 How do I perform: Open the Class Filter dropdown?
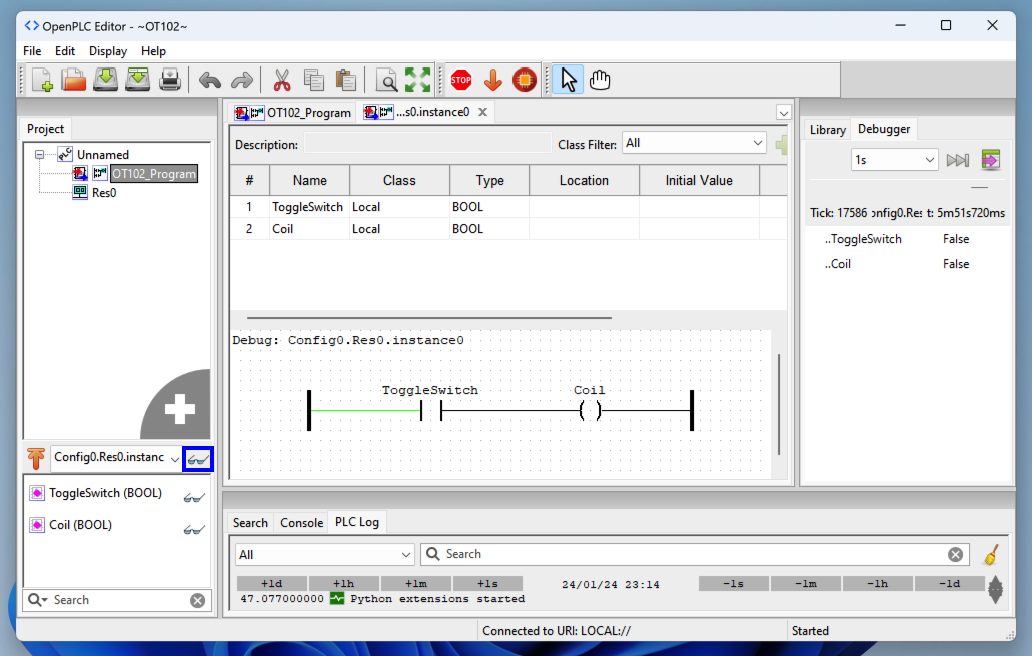pyautogui.click(x=694, y=143)
